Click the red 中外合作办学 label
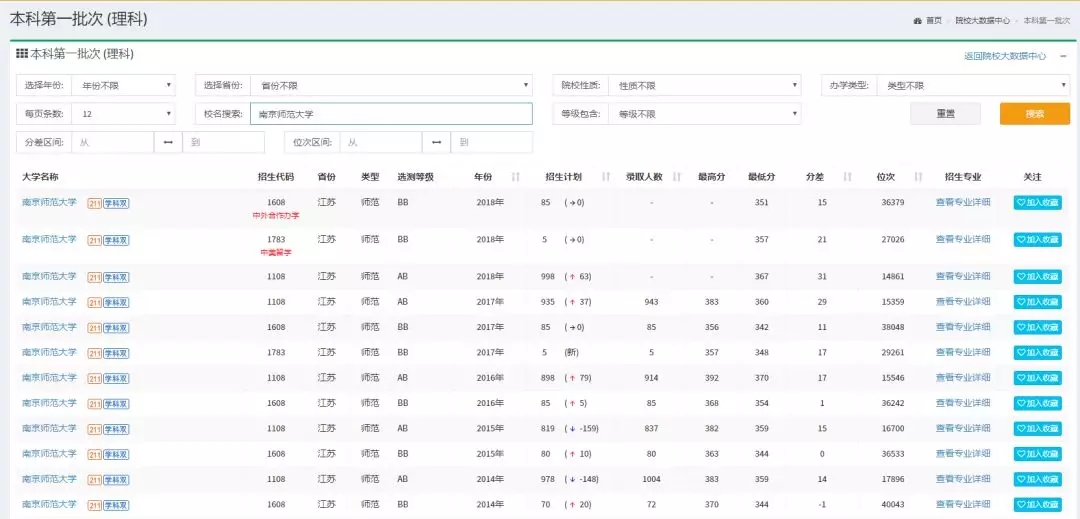Screen dimensions: 1080x519 click(x=276, y=215)
